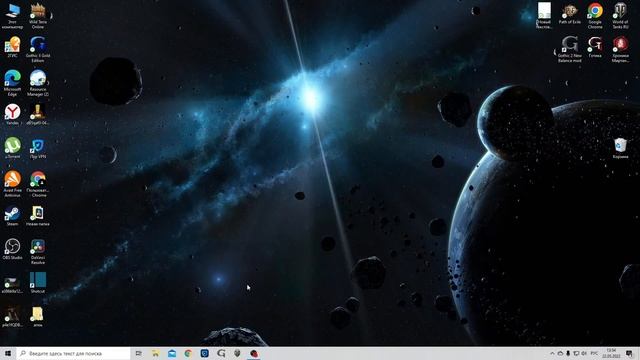
Task: Select the iTop VPN desktop icon
Action: [38, 148]
